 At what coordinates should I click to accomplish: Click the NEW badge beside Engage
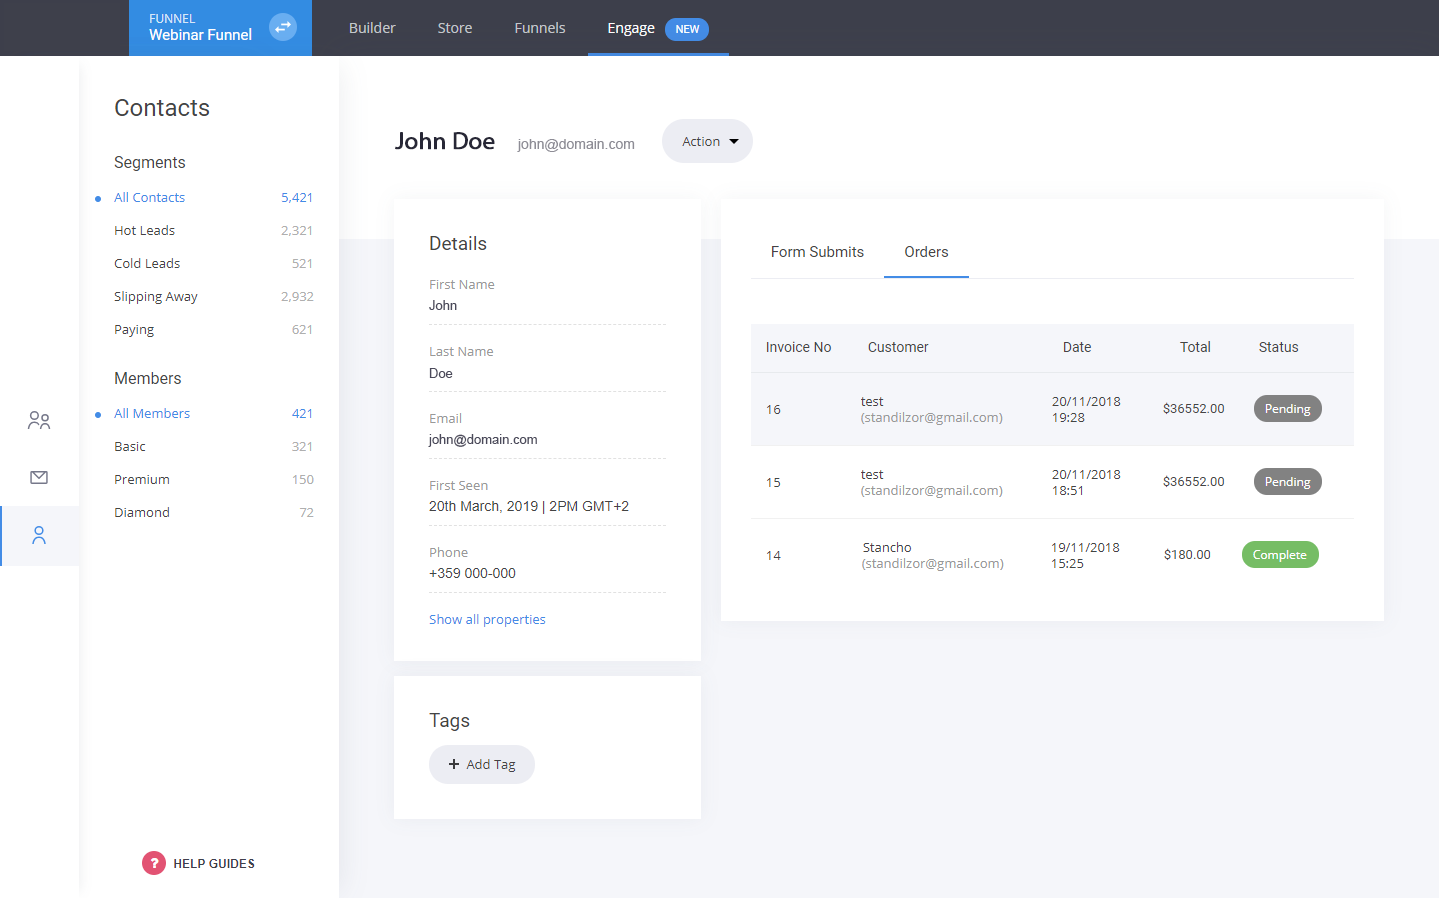click(687, 29)
